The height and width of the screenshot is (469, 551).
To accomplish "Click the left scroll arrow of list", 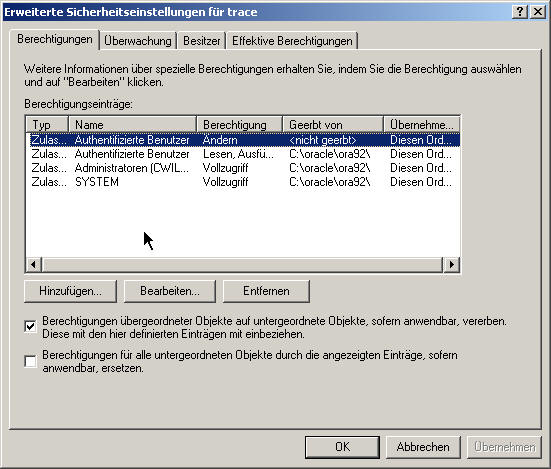I will click(34, 265).
